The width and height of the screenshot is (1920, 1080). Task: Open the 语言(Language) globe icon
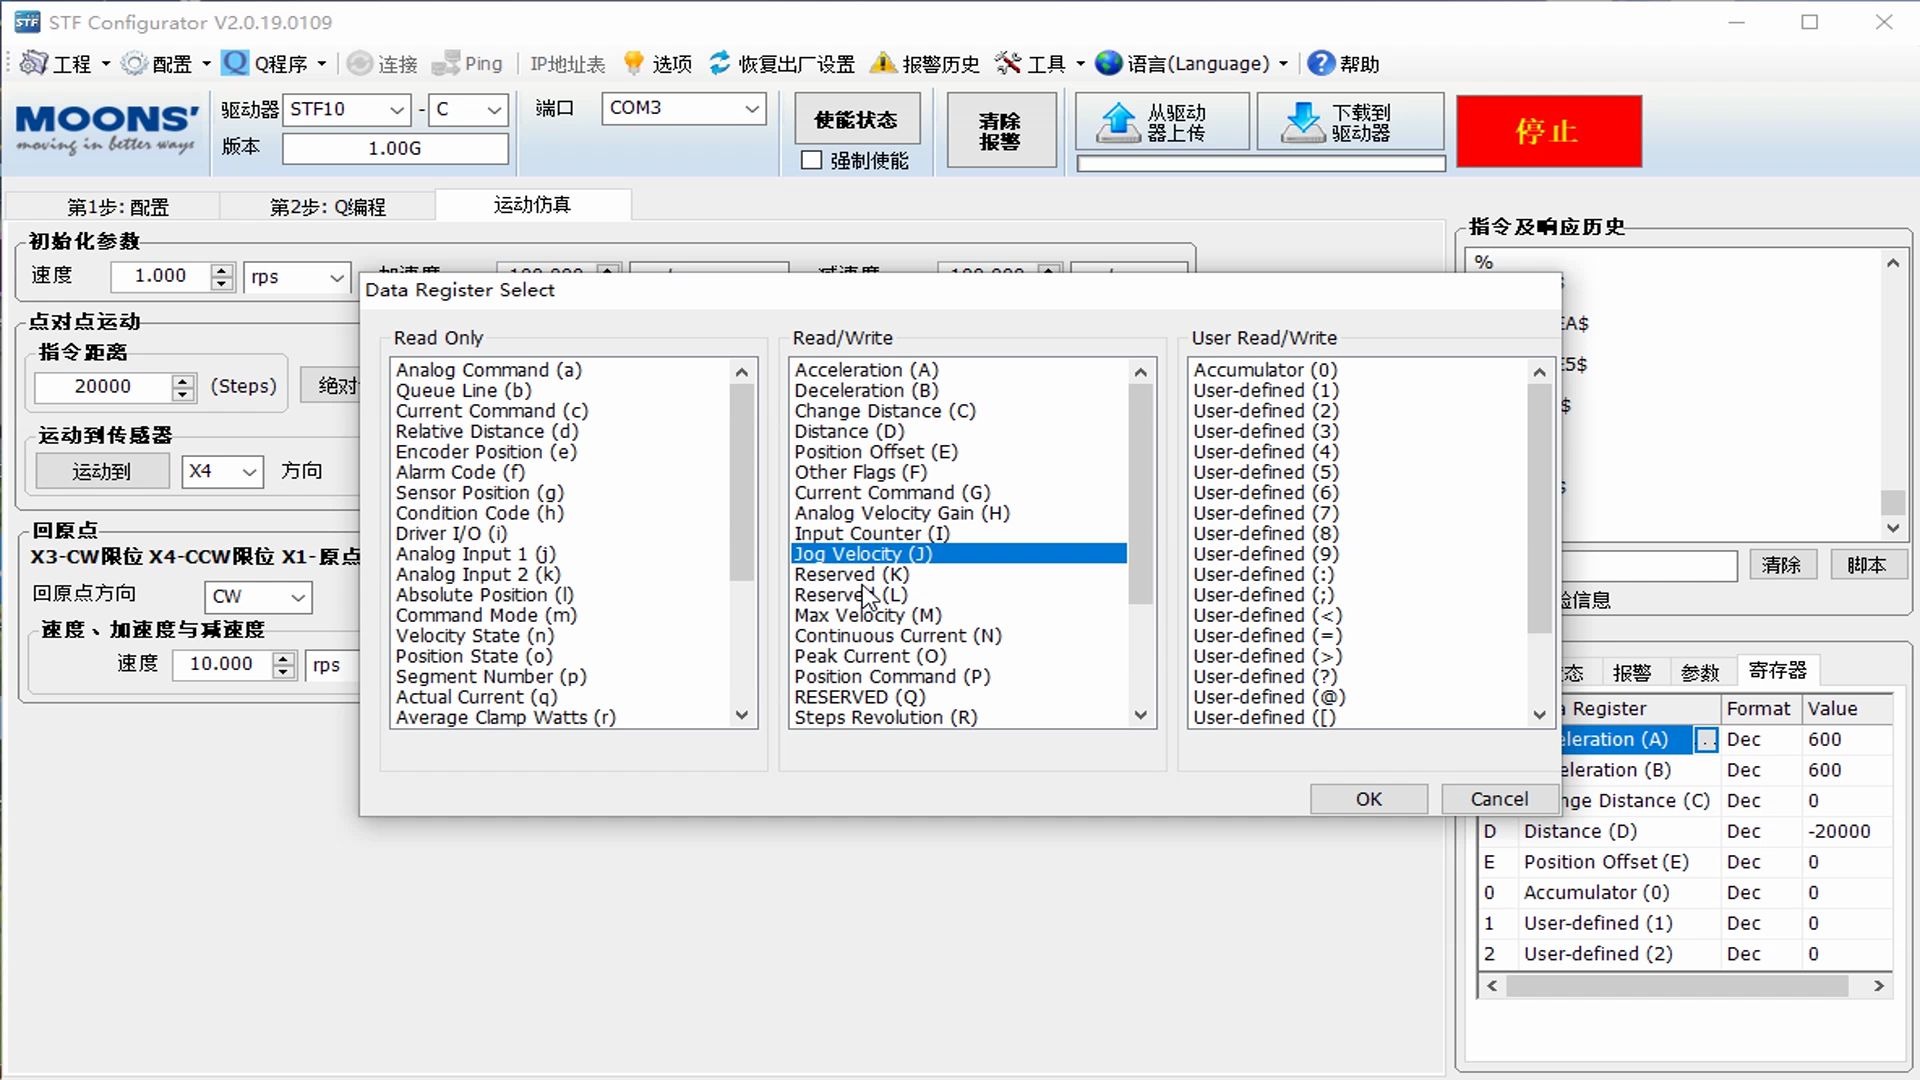tap(1108, 64)
